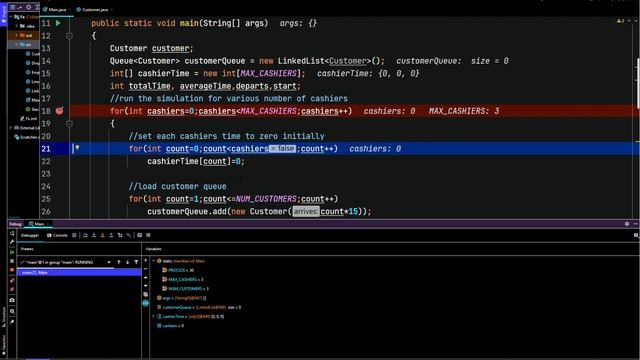Screen dimensions: 640x360
Task: Collapse src folder in project tree
Action: pyautogui.click(x=17, y=44)
